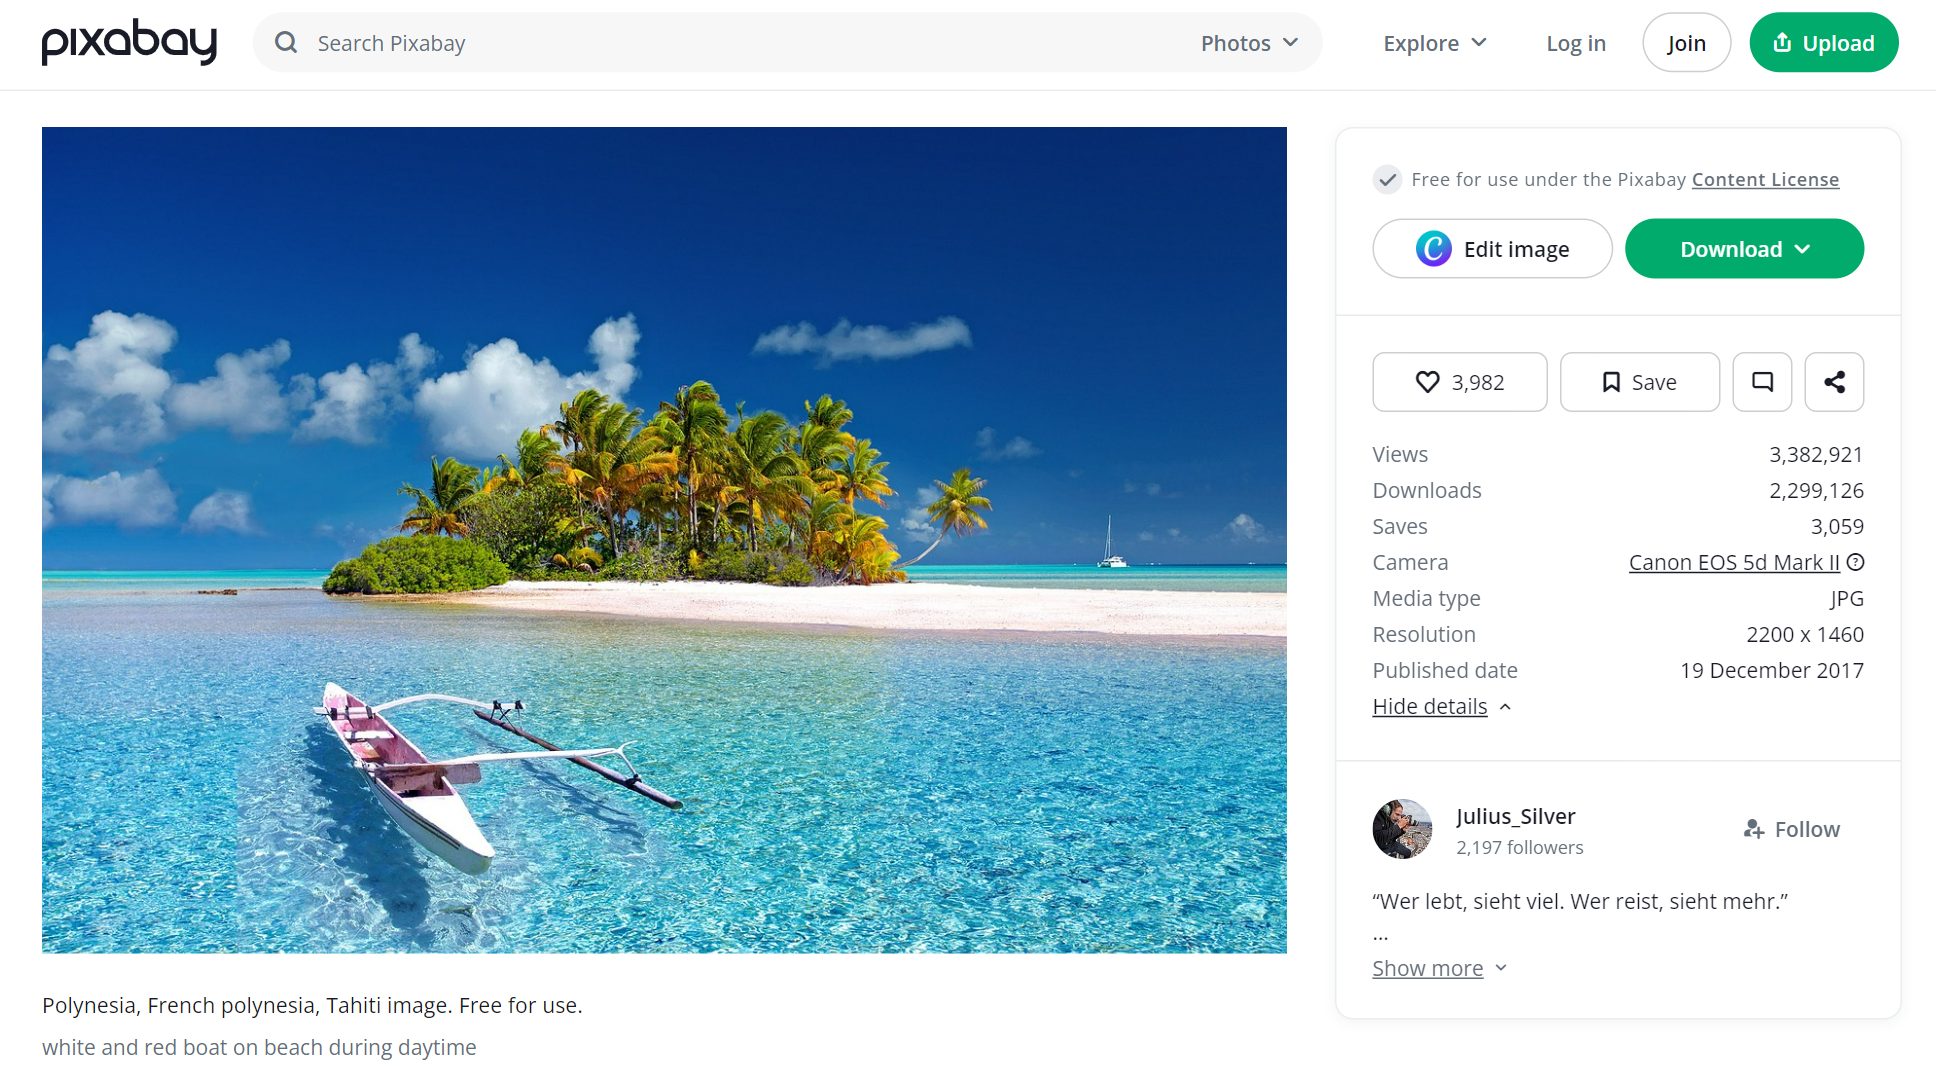This screenshot has width=1936, height=1082.
Task: Open the Download dropdown
Action: [x=1744, y=249]
